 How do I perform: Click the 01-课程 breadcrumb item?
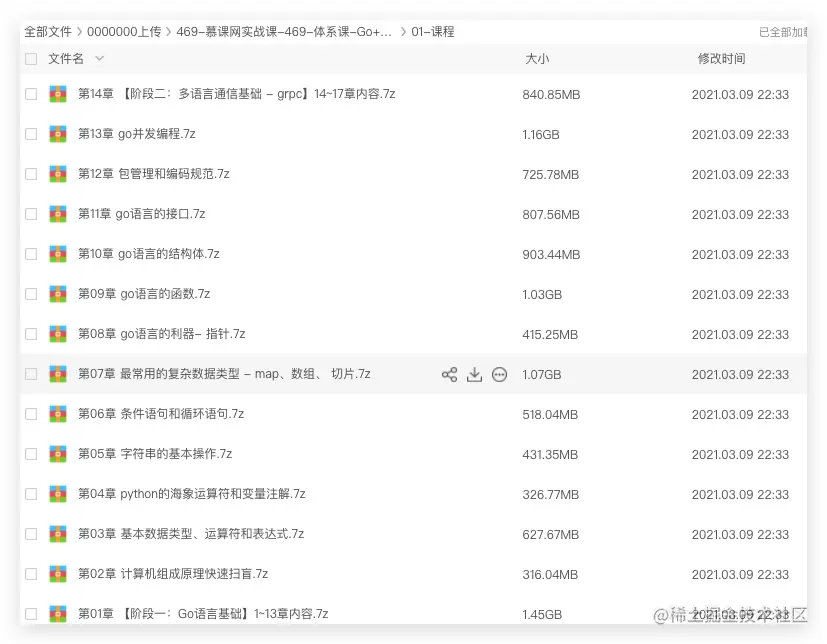point(433,31)
